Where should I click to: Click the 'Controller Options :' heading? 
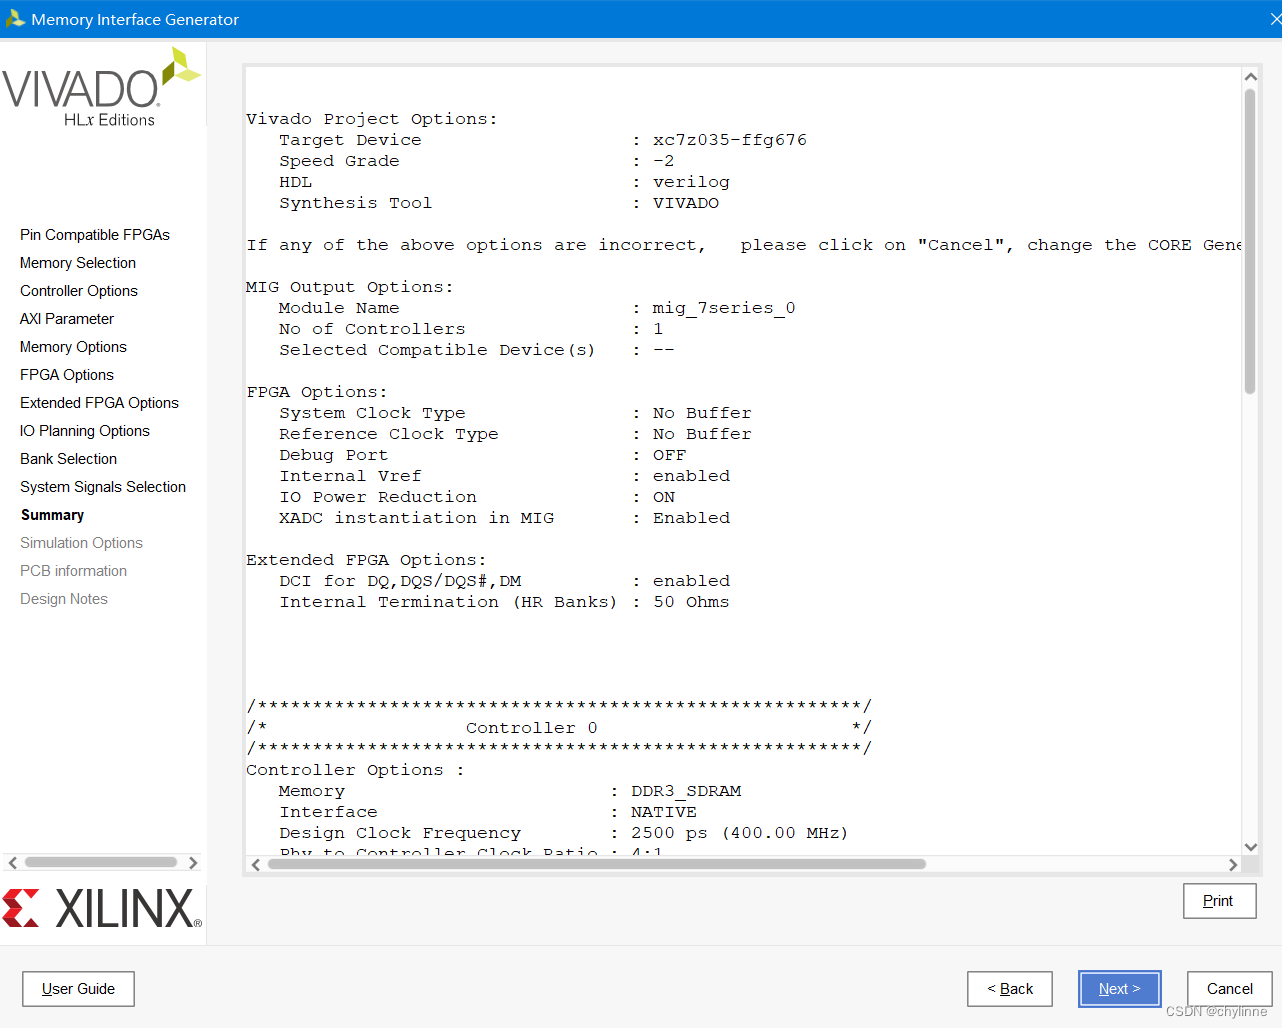pos(355,770)
